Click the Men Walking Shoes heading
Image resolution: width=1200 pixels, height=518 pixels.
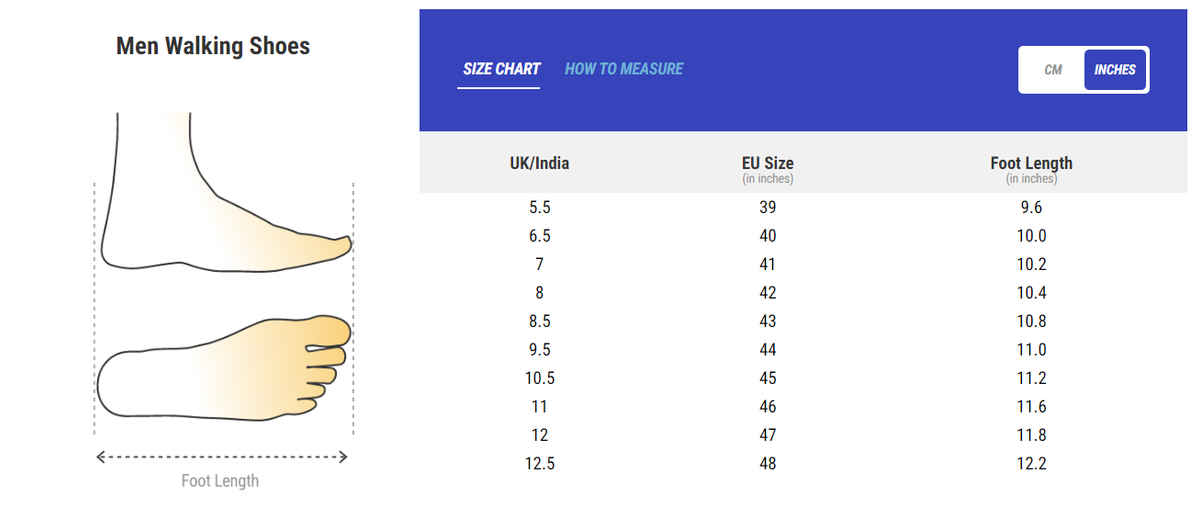click(x=213, y=46)
